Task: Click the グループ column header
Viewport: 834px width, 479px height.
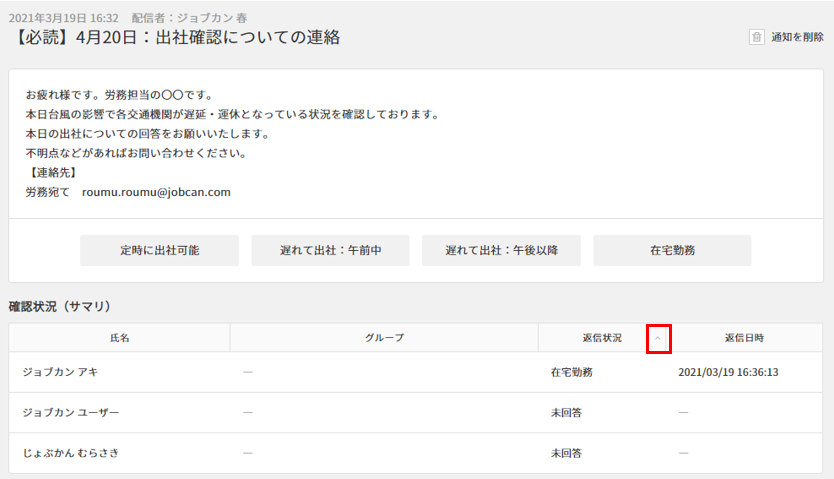Action: pos(384,338)
